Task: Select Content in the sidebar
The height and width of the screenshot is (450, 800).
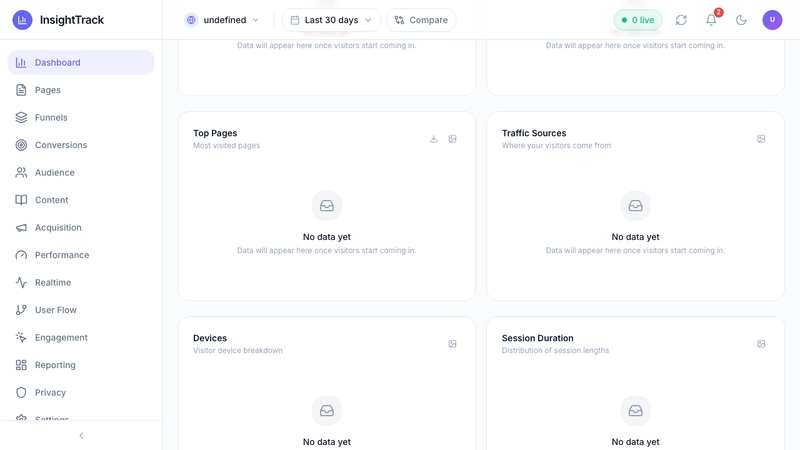Action: [x=81, y=200]
